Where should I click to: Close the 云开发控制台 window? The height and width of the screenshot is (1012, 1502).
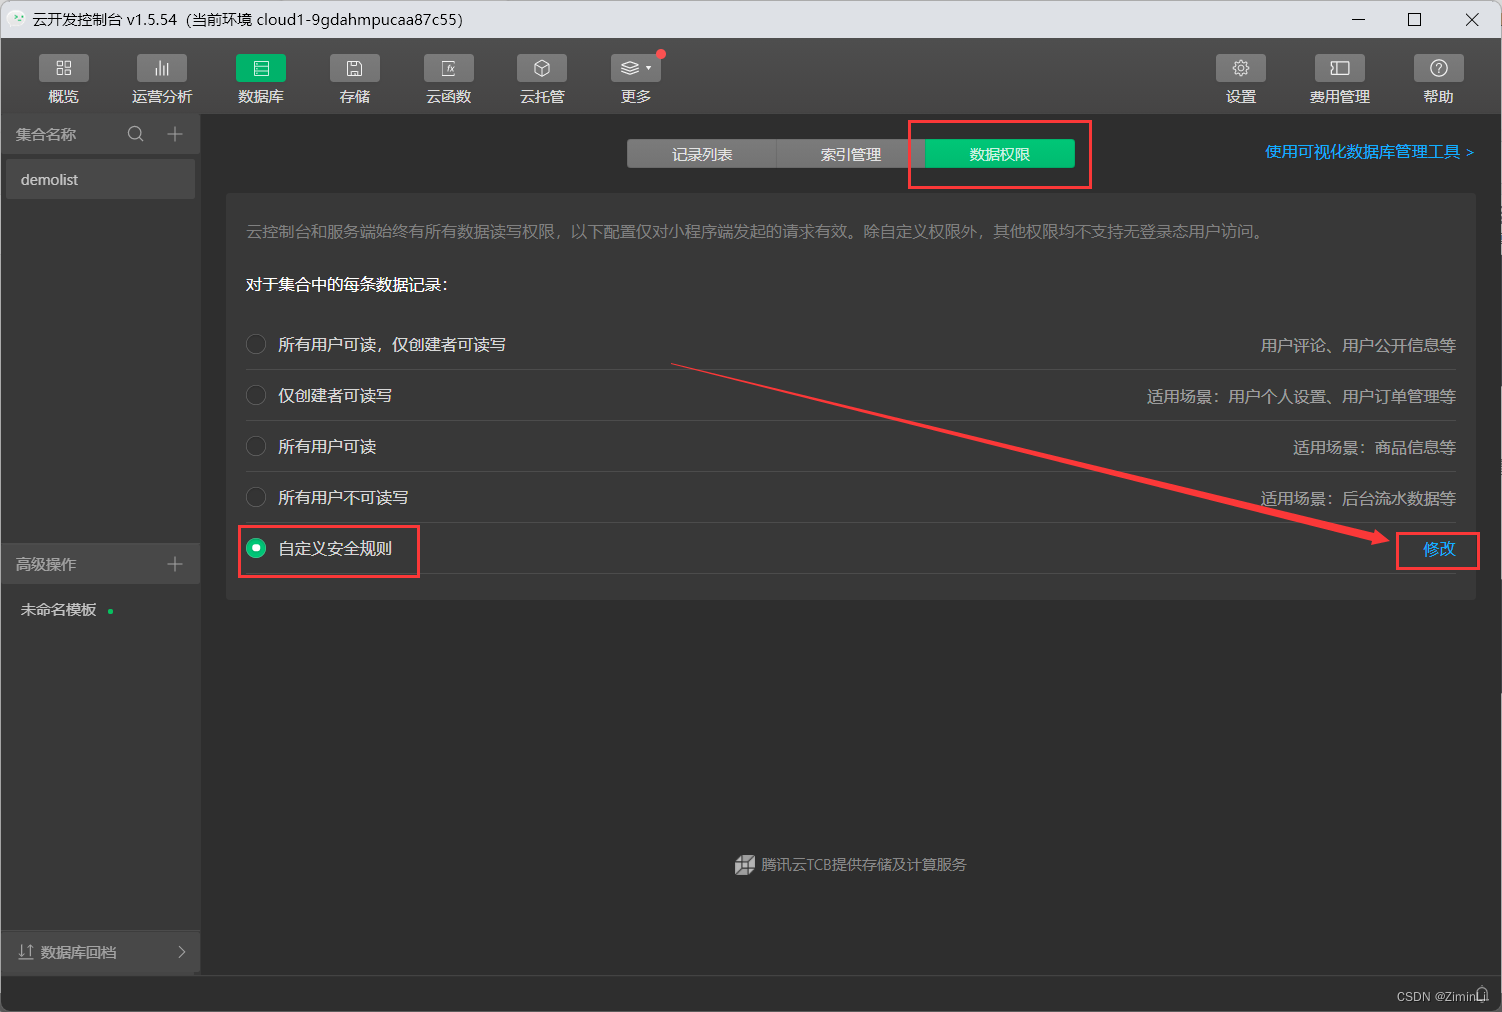(1472, 19)
